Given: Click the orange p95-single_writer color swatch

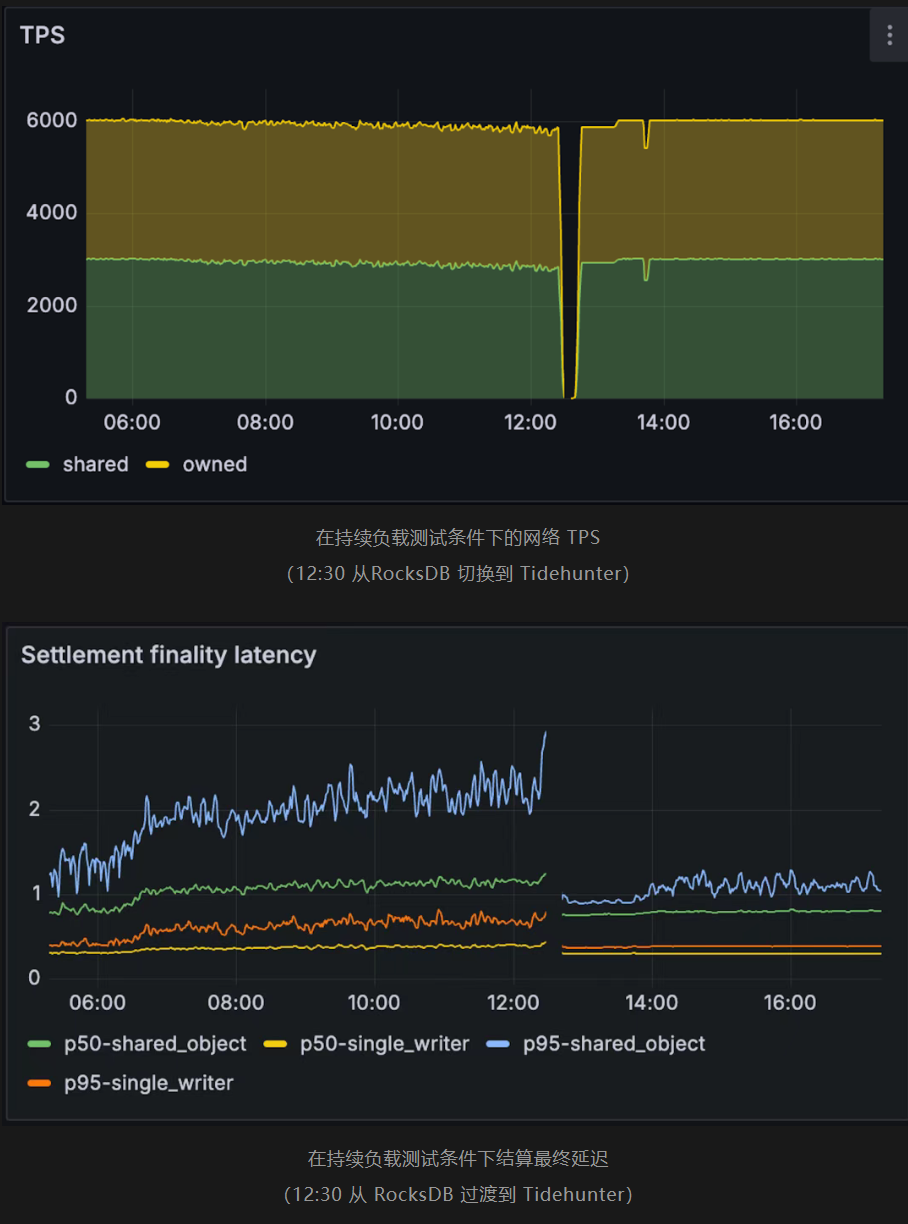Looking at the screenshot, I should point(38,1083).
